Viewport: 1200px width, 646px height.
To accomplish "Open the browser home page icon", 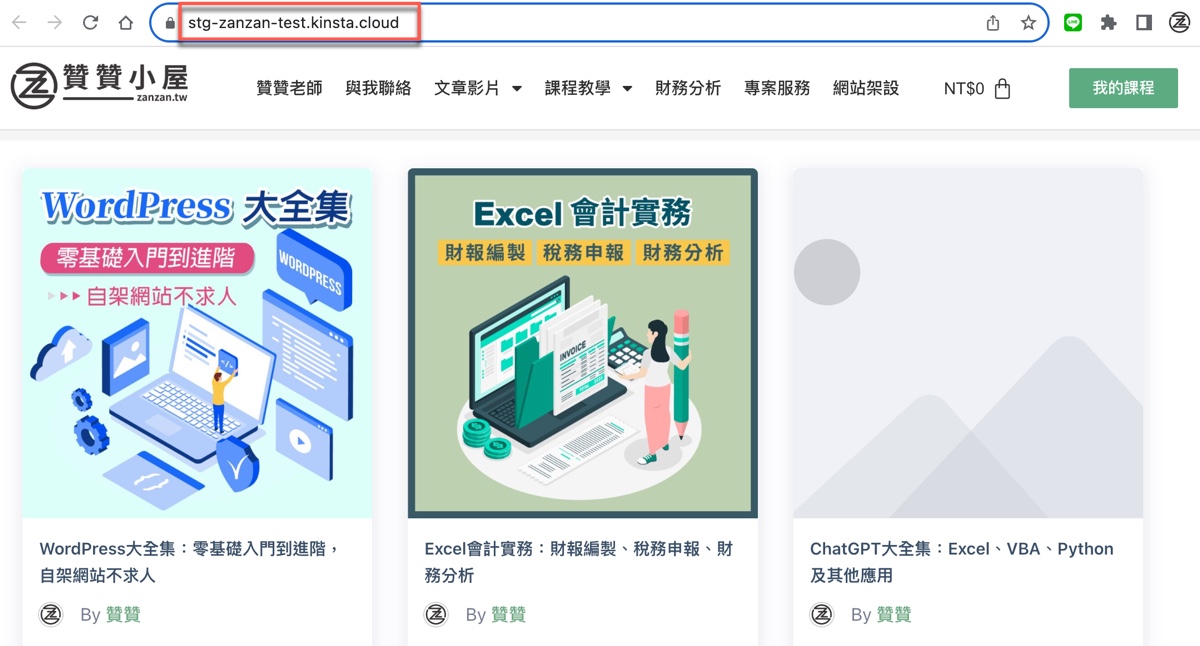I will [126, 22].
